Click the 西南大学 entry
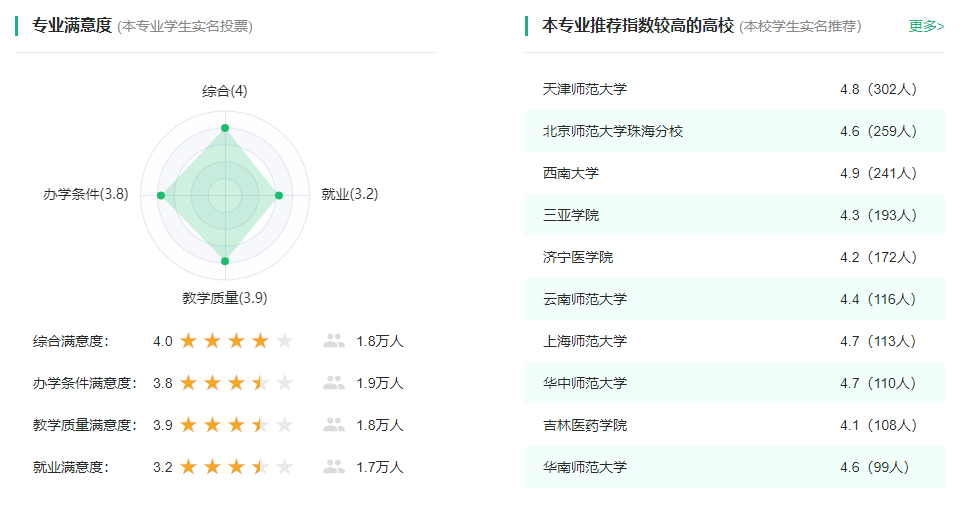 pos(571,173)
